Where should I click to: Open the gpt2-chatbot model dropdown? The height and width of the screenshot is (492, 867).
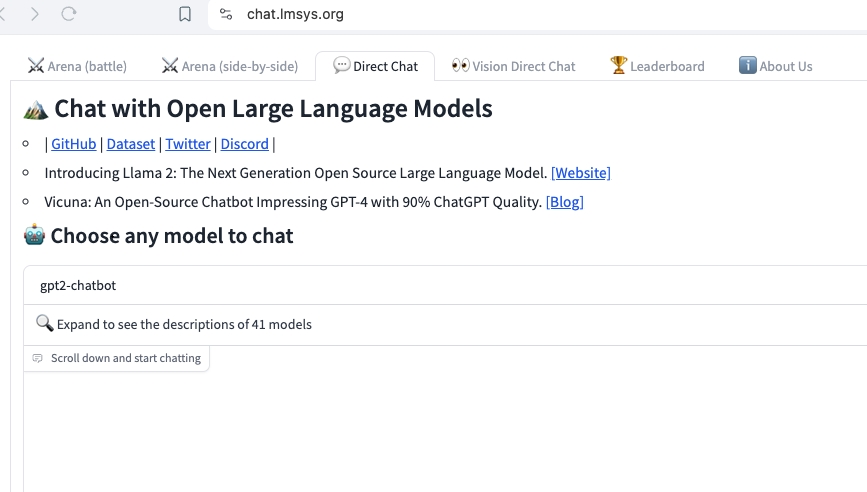pyautogui.click(x=440, y=286)
